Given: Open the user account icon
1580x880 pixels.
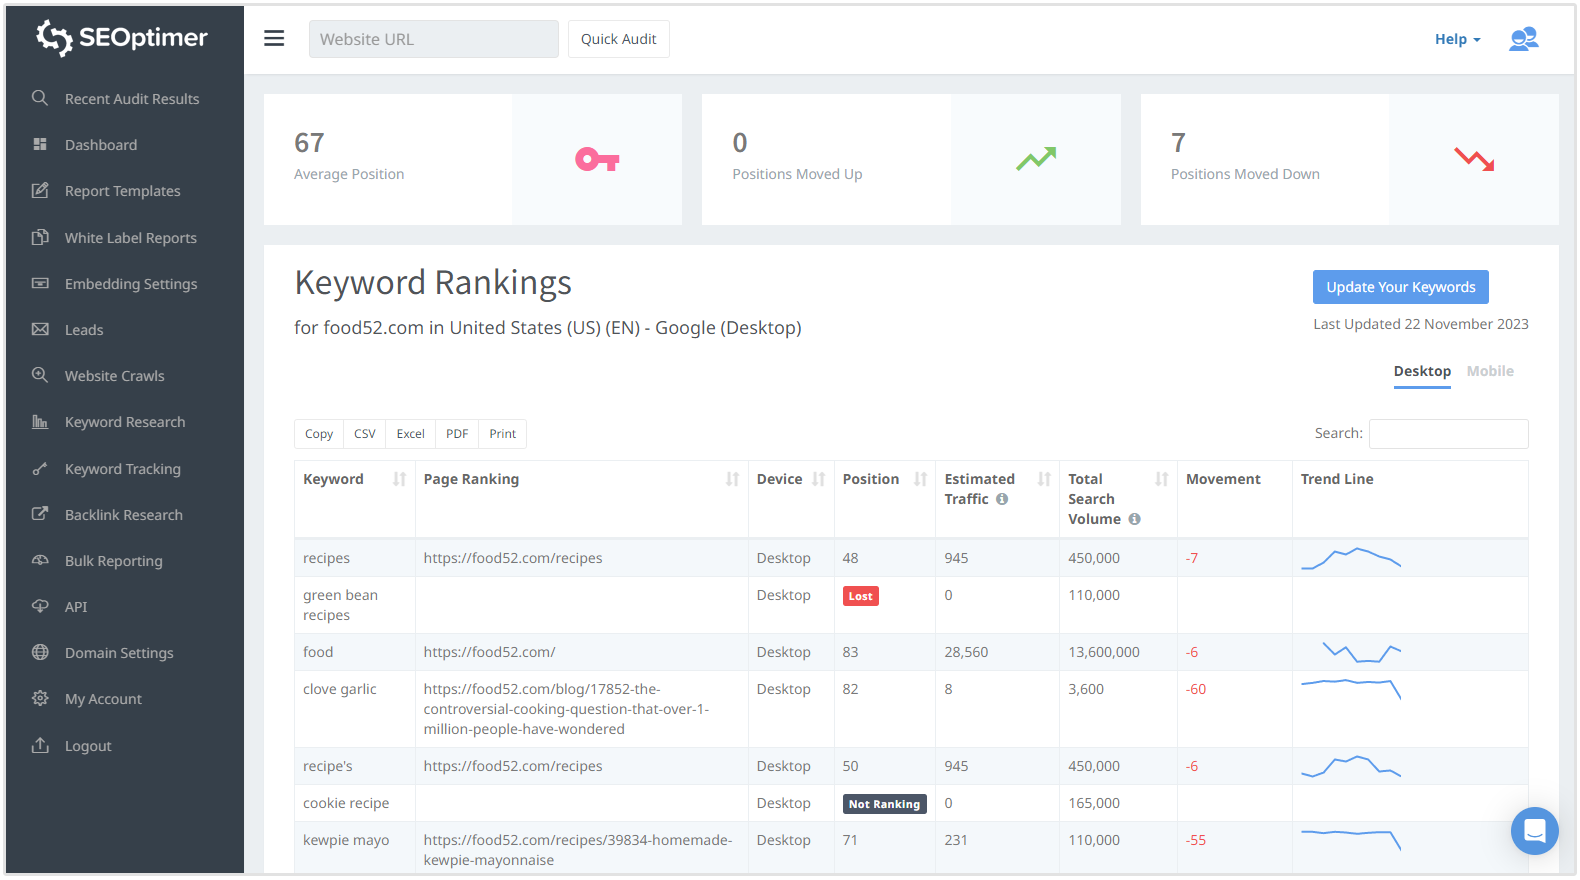Looking at the screenshot, I should coord(1523,39).
